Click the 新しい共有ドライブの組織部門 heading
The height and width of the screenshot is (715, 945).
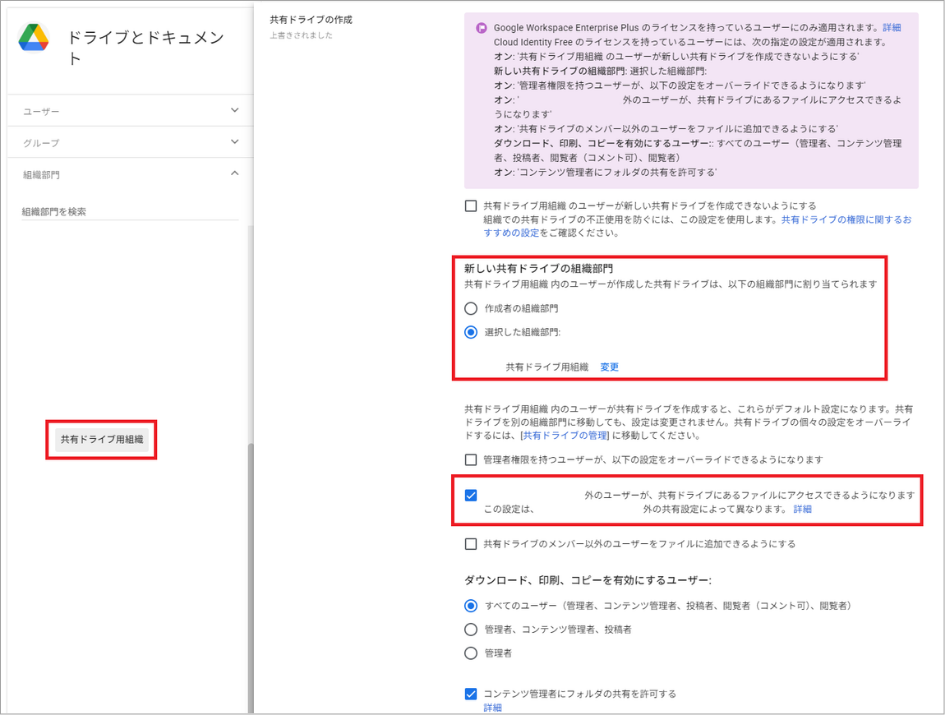(538, 268)
